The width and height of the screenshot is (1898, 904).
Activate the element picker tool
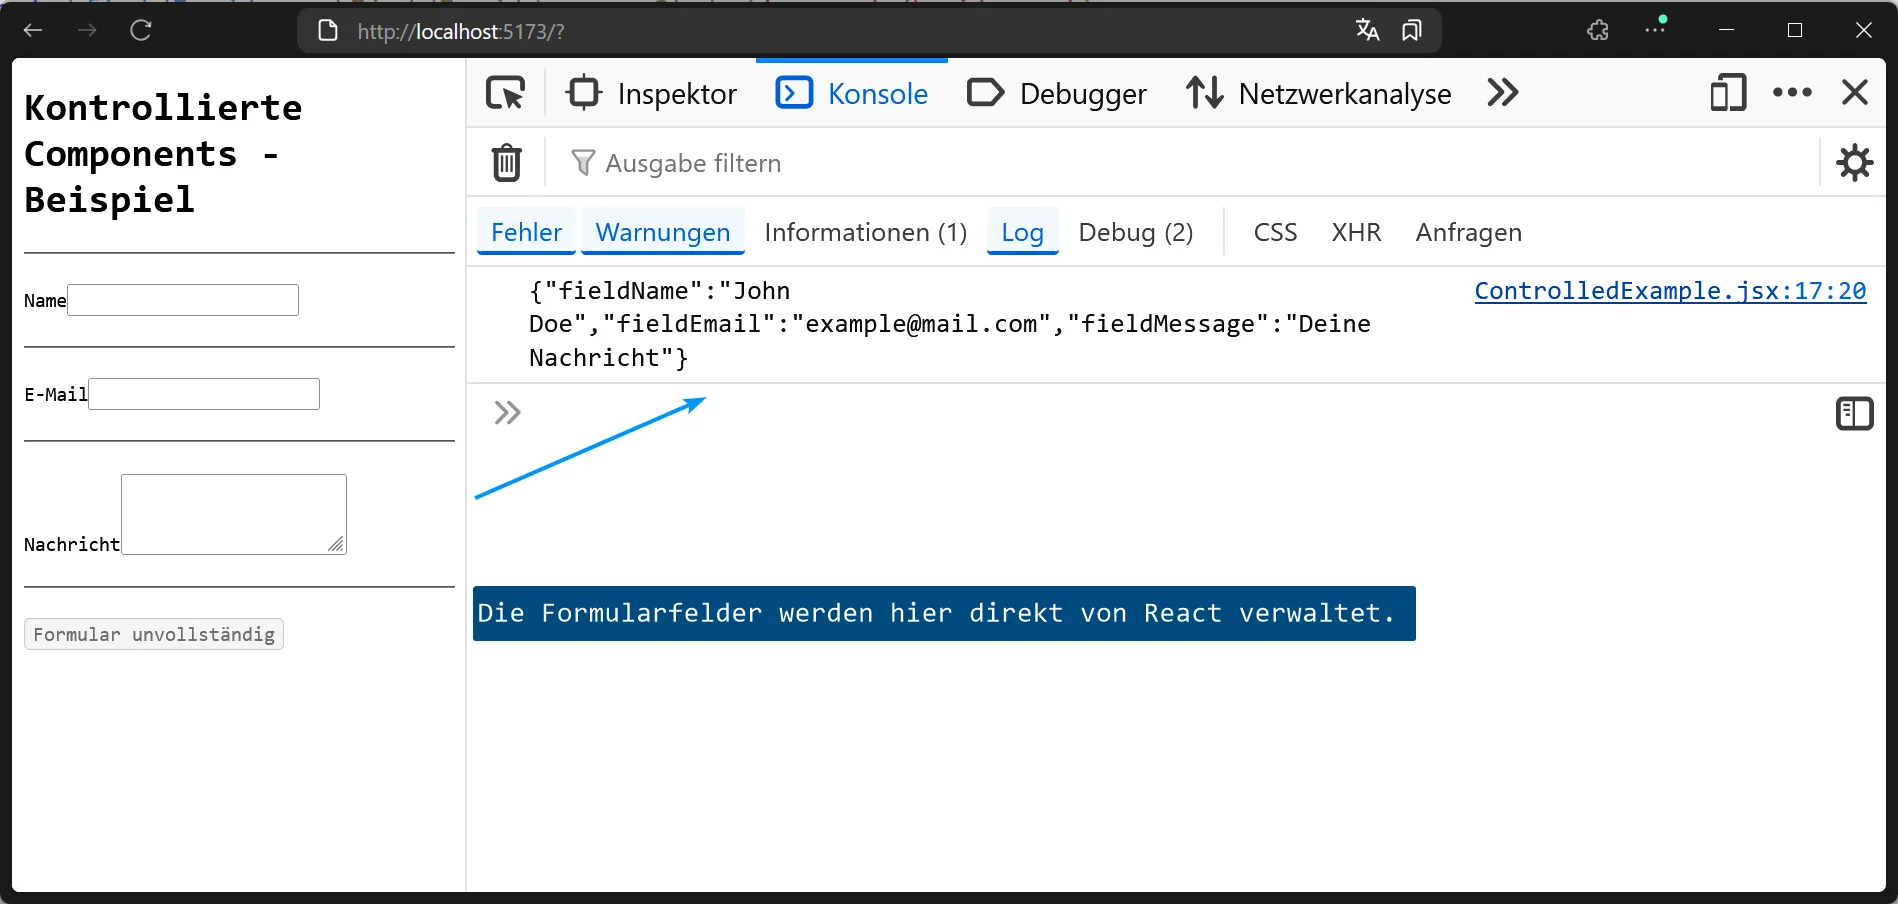(x=506, y=93)
